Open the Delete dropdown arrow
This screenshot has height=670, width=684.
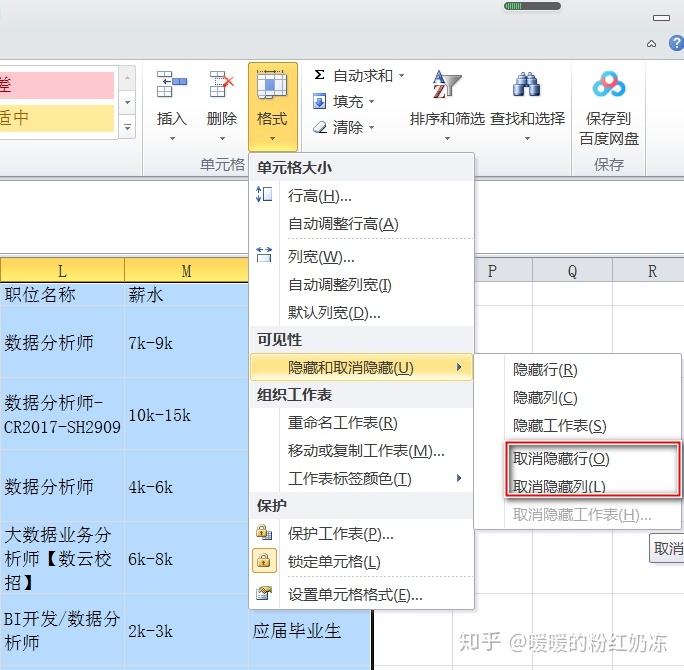(222, 139)
